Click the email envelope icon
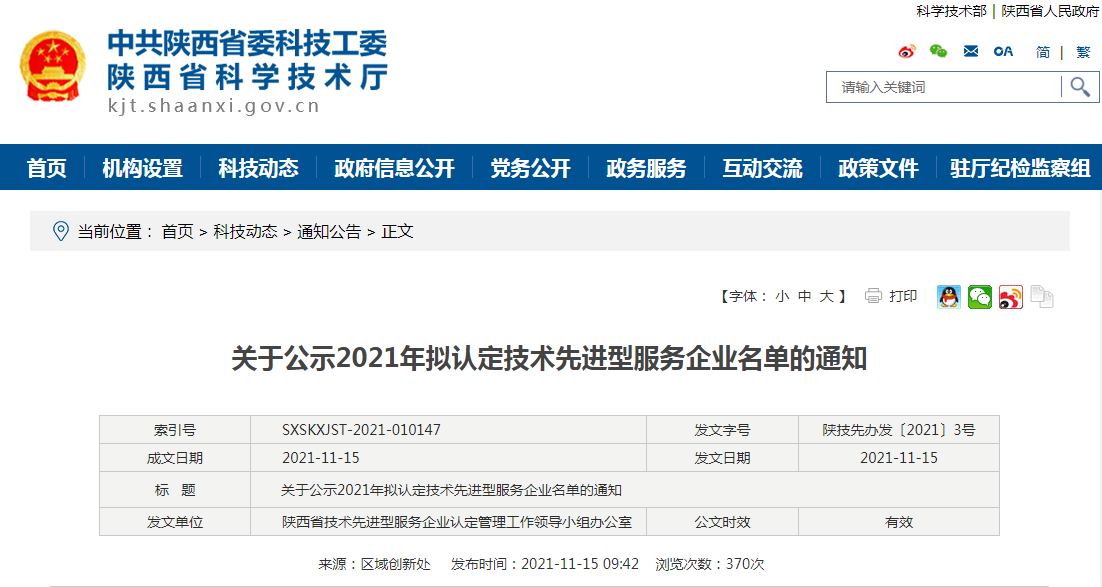 pyautogui.click(x=971, y=52)
